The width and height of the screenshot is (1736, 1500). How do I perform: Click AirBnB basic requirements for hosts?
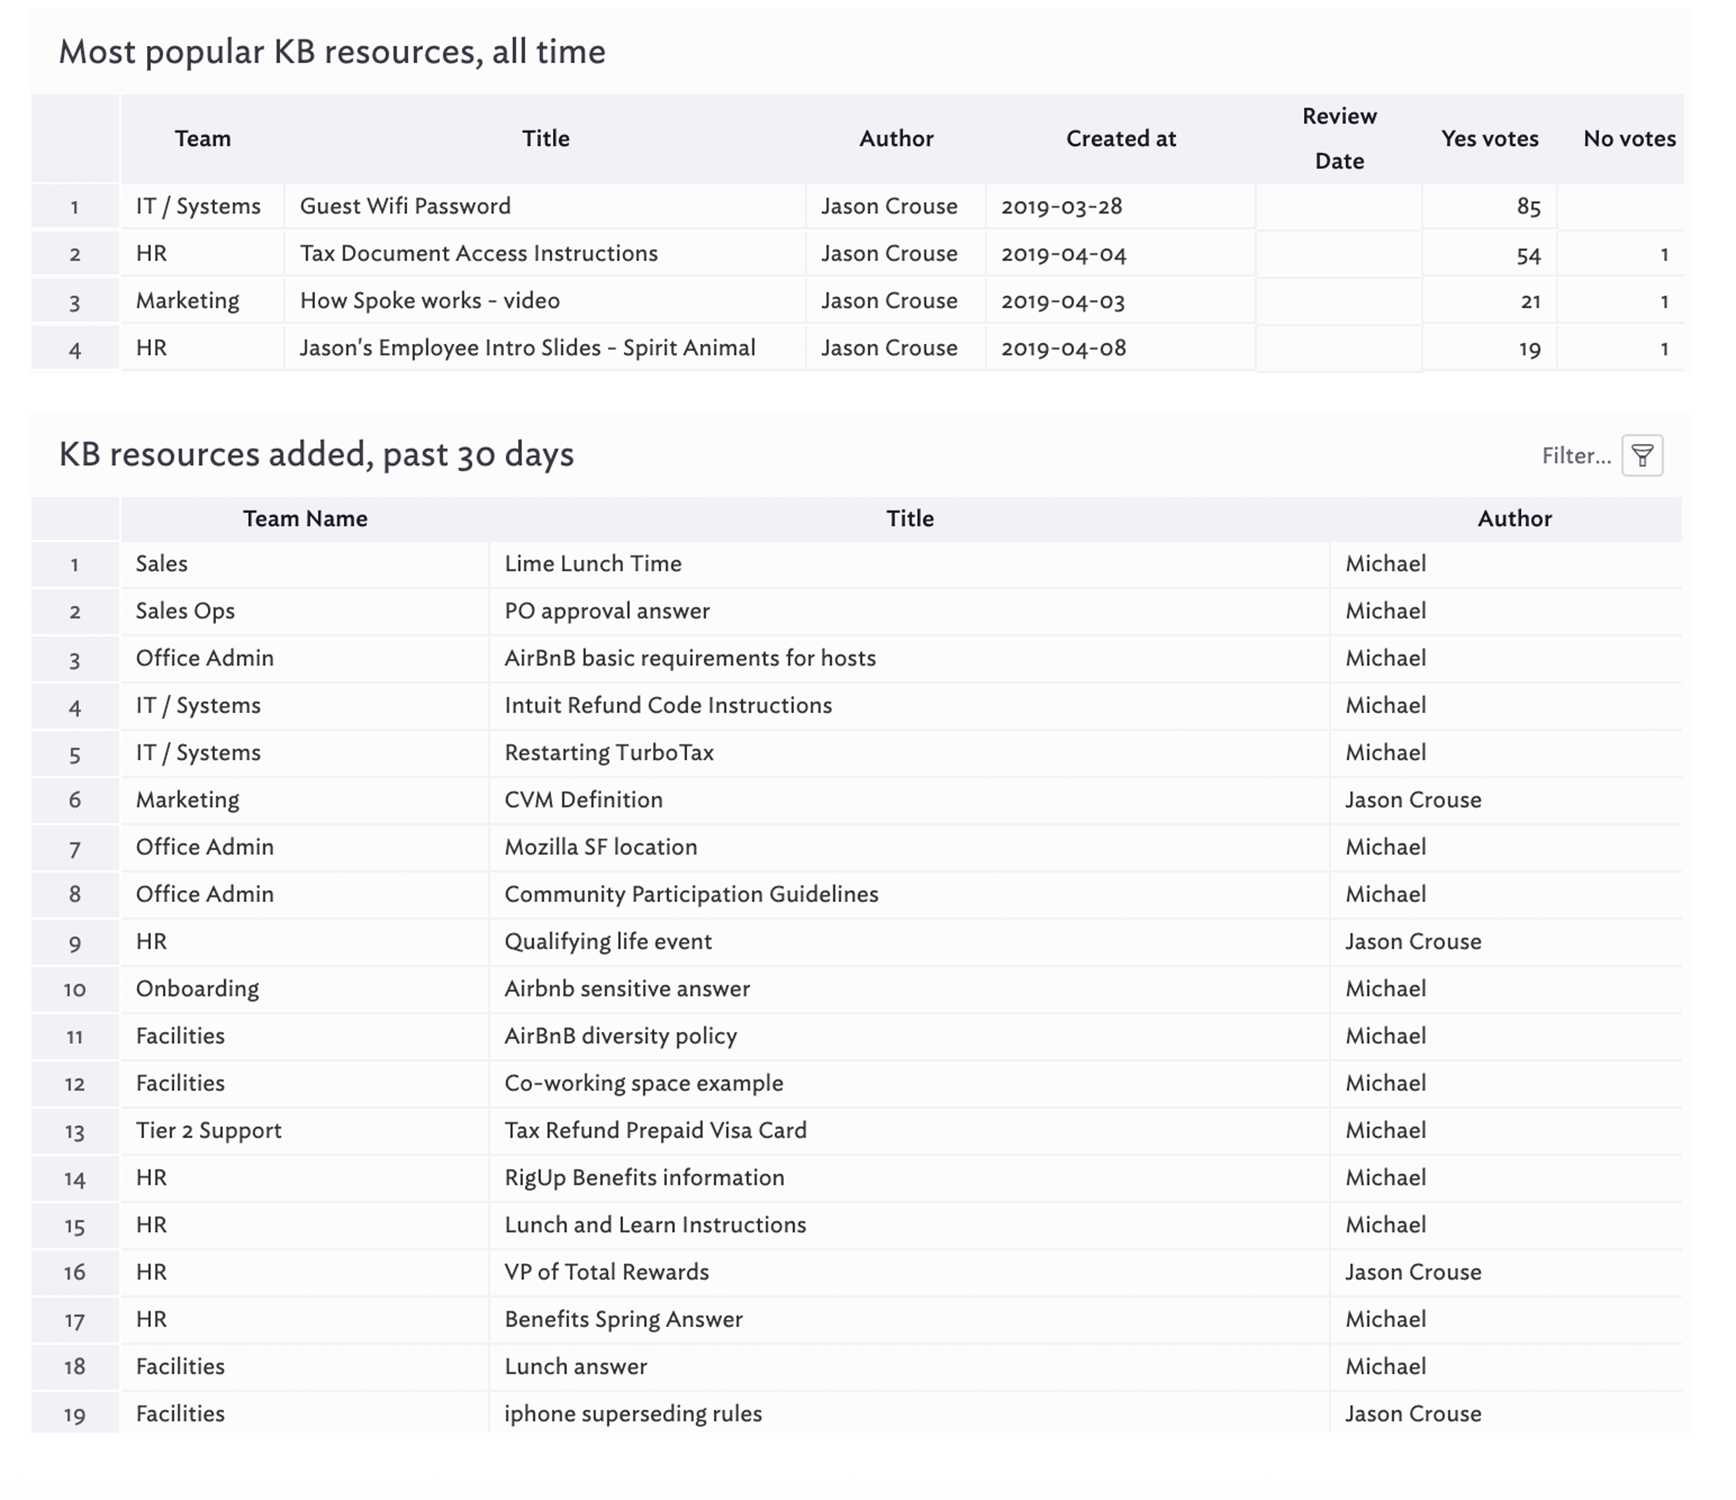(x=690, y=658)
